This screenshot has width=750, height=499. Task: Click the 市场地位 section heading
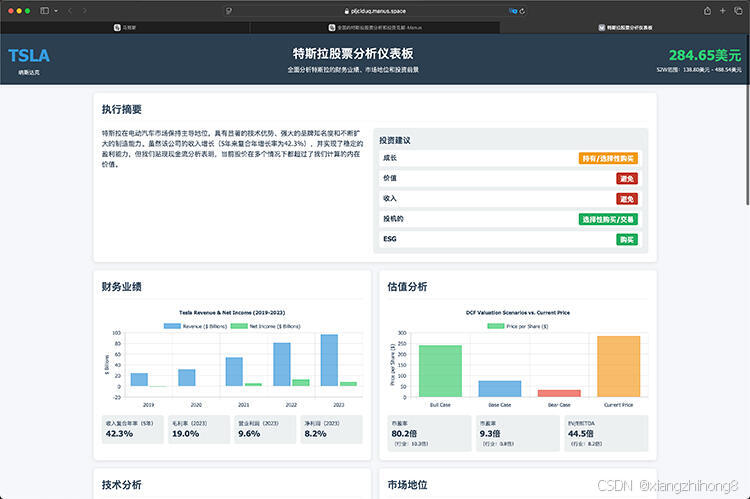point(408,485)
